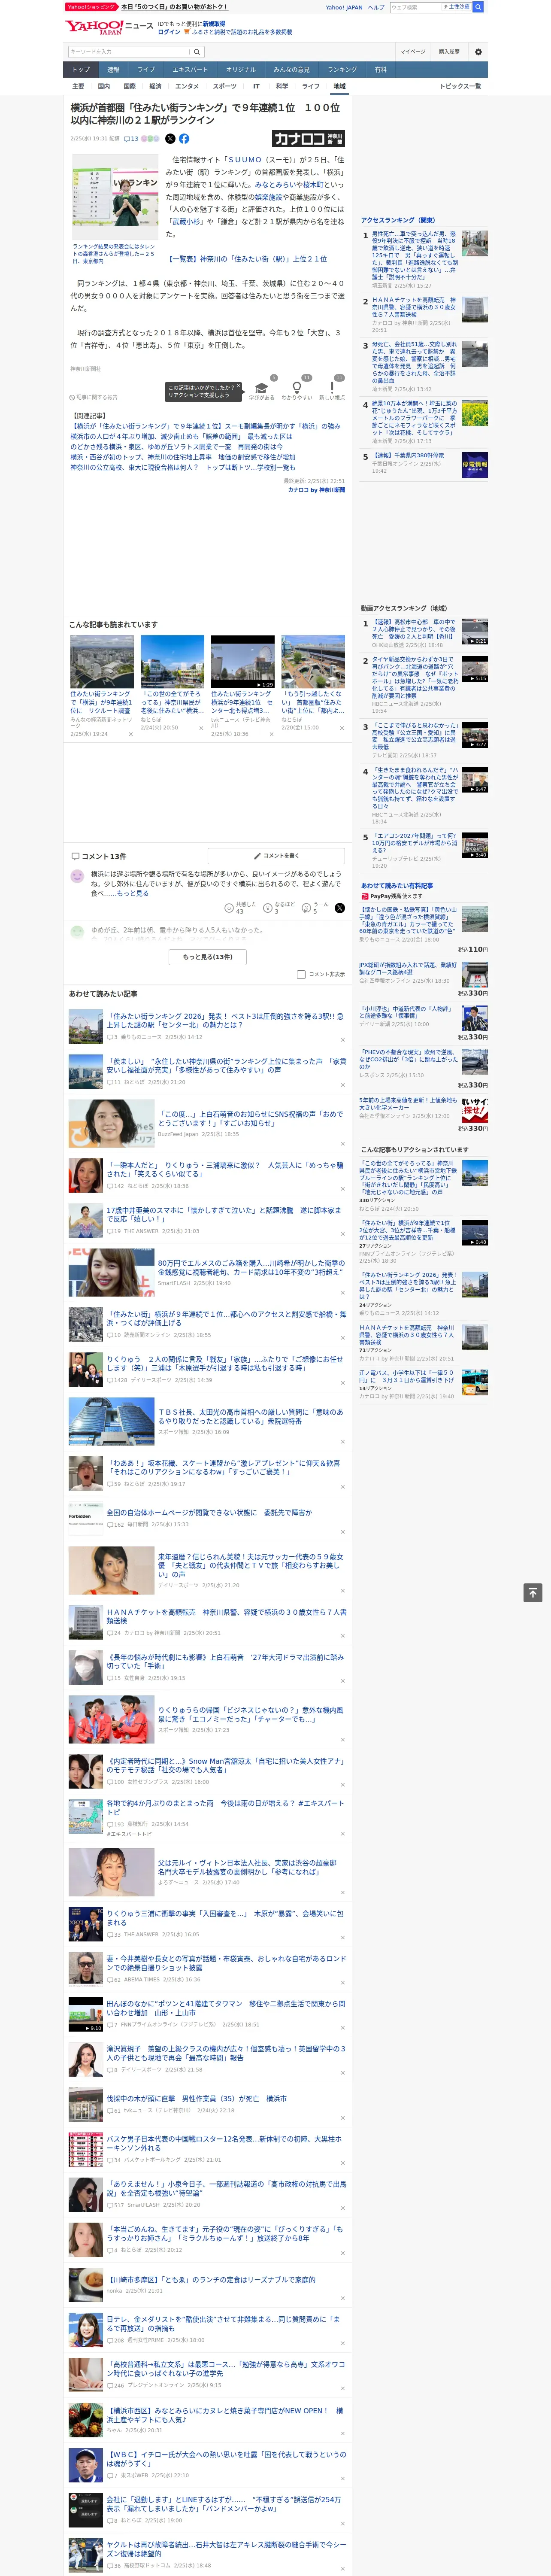
Task: Share the article on Facebook
Action: click(x=184, y=139)
